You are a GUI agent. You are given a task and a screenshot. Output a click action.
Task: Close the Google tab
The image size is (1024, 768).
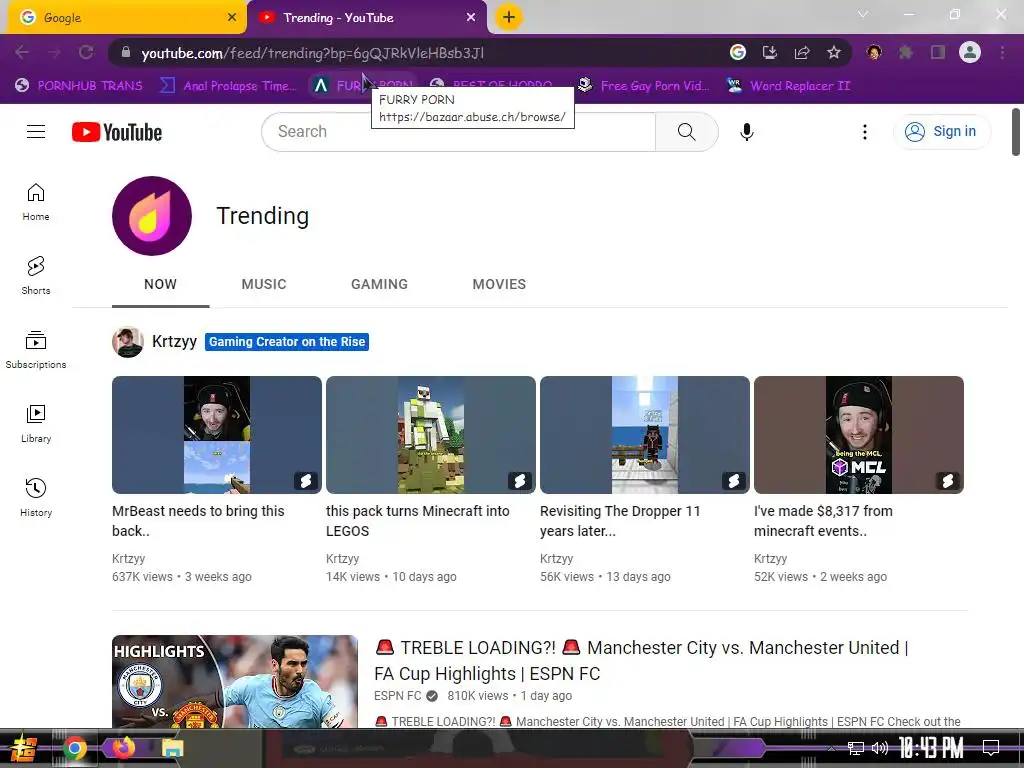click(x=232, y=18)
